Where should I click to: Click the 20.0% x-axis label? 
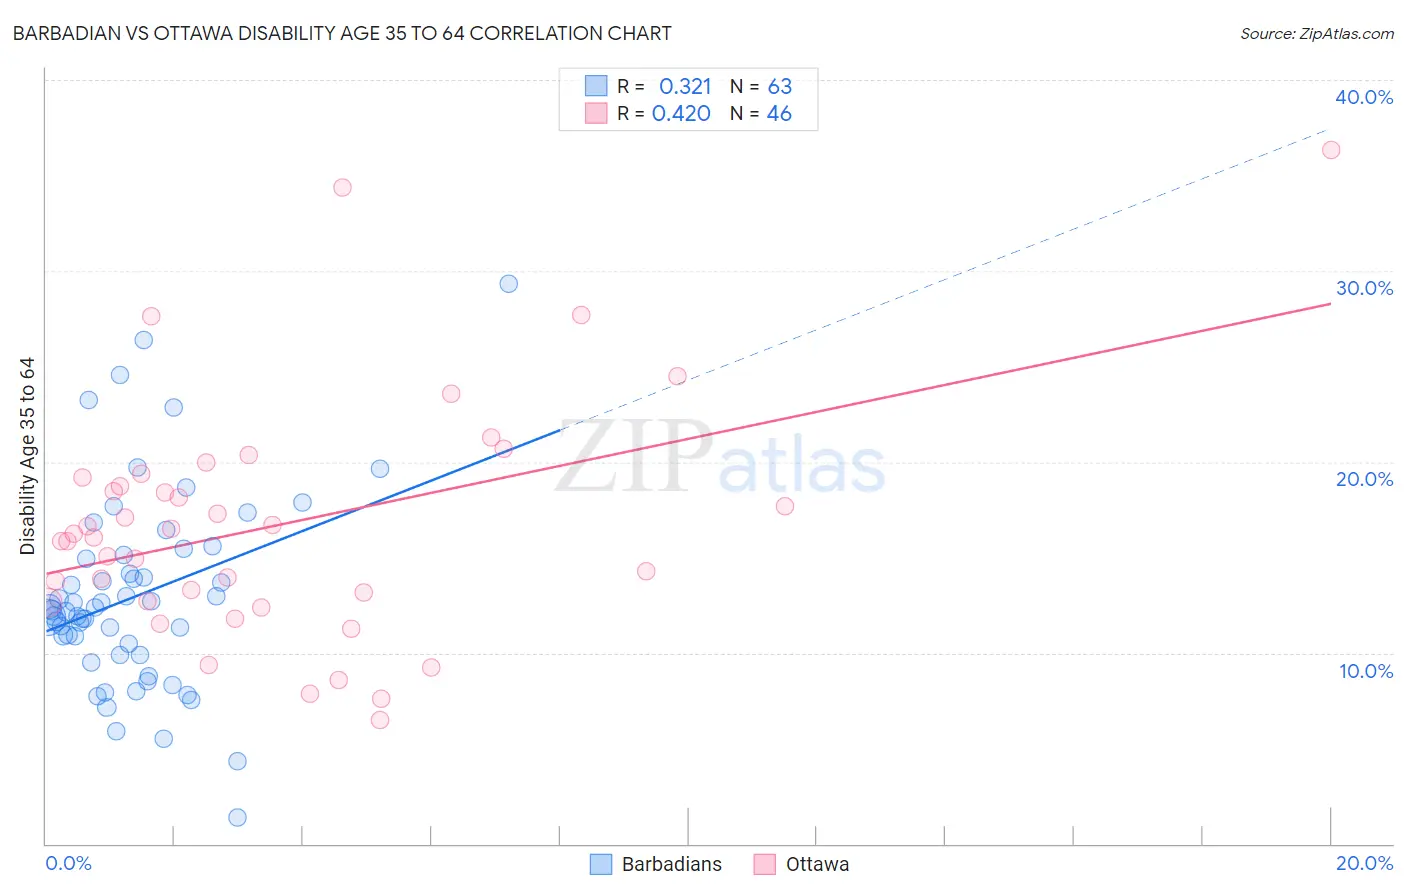tap(1364, 863)
